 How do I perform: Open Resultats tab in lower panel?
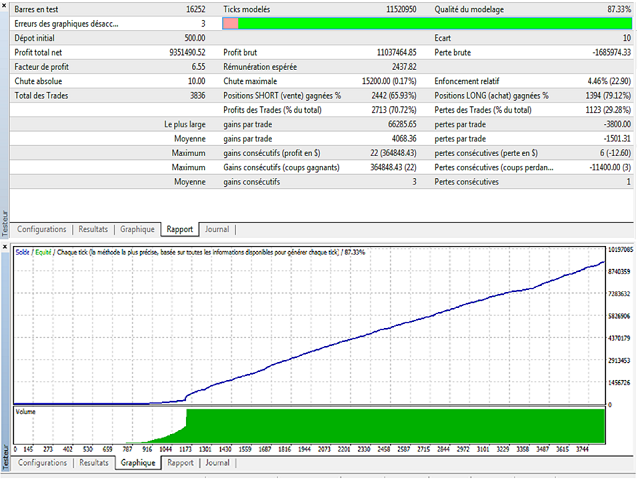pos(94,463)
